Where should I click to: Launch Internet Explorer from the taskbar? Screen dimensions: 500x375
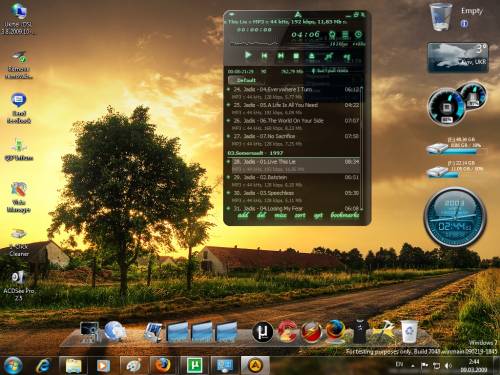[x=43, y=366]
